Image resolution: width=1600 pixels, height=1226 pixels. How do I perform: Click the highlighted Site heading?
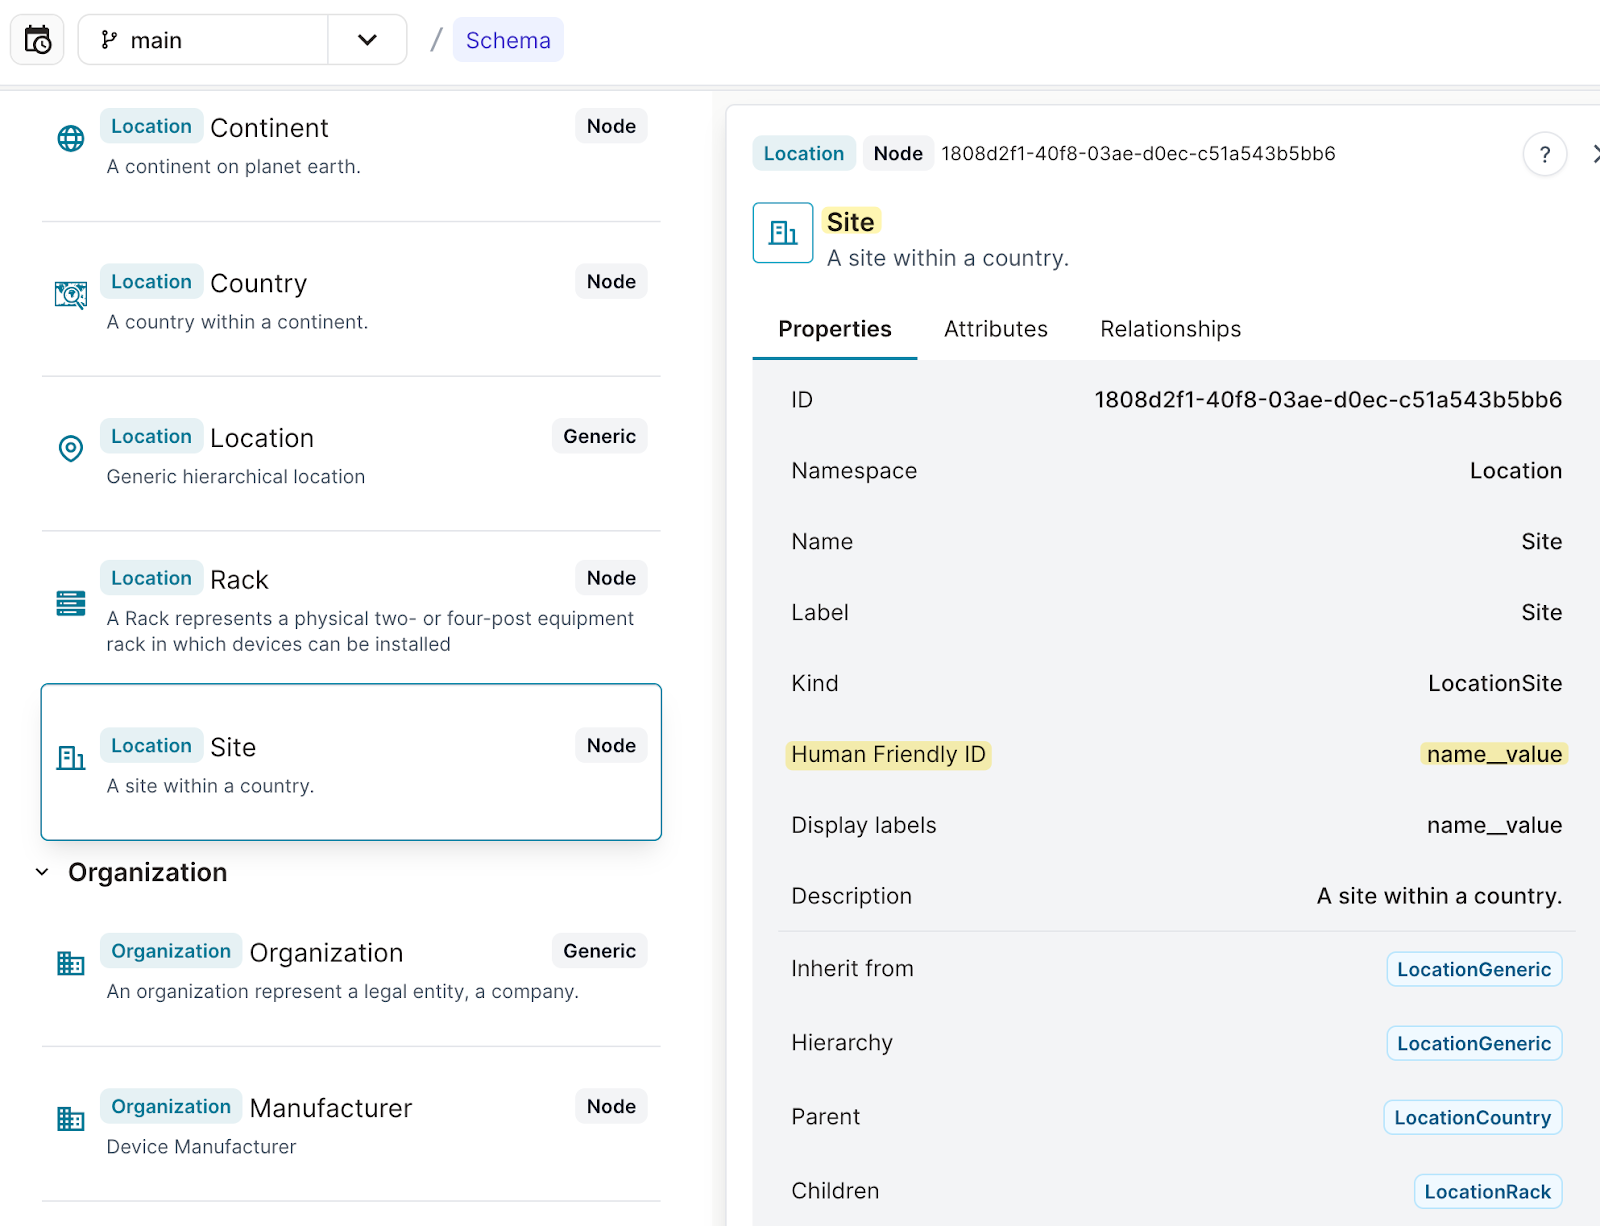(x=851, y=222)
